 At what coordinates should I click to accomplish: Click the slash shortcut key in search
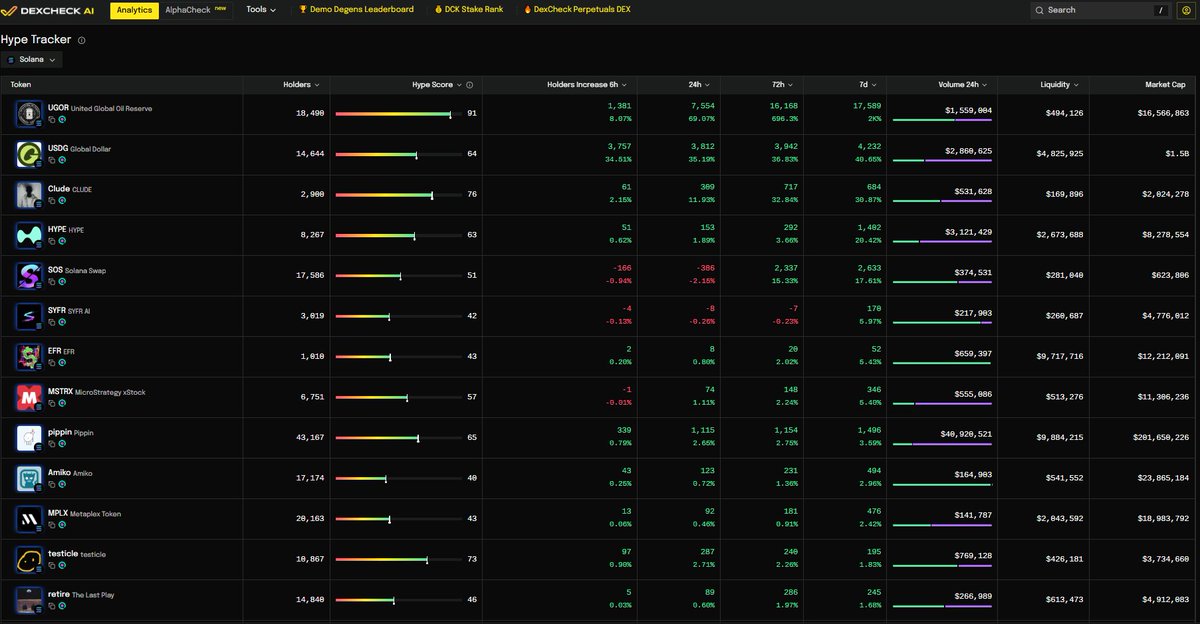point(1159,10)
